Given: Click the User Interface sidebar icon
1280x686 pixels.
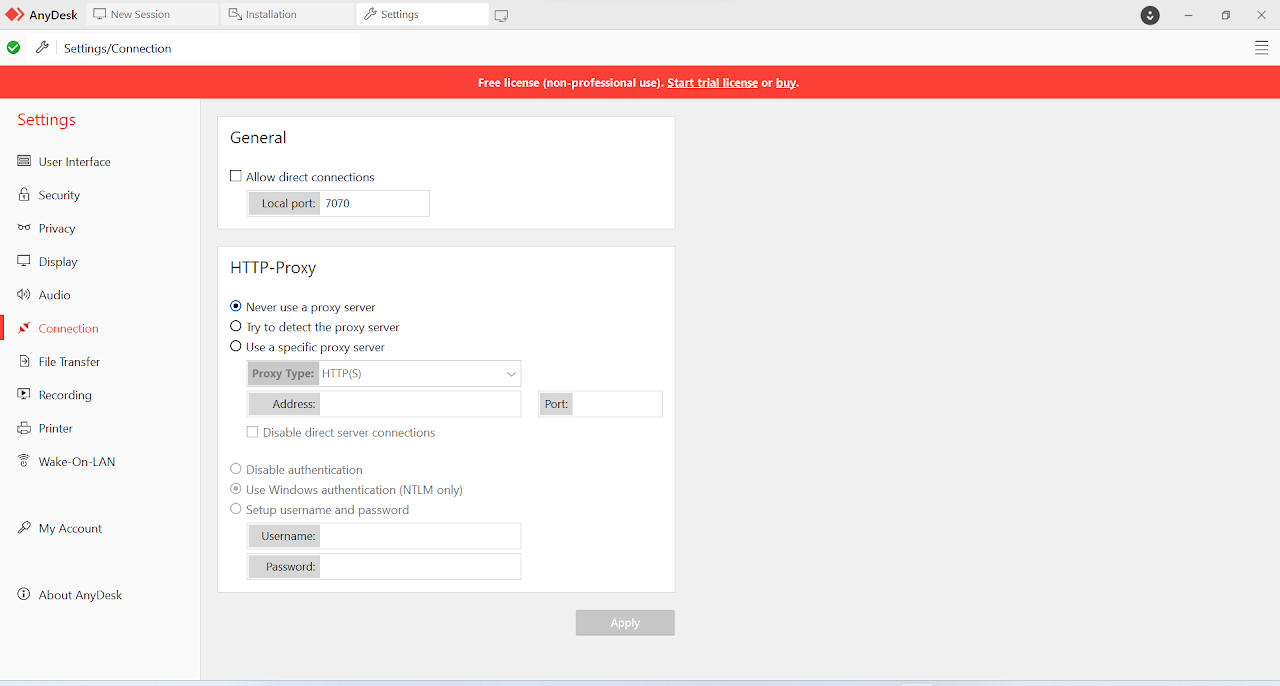Looking at the screenshot, I should (24, 161).
